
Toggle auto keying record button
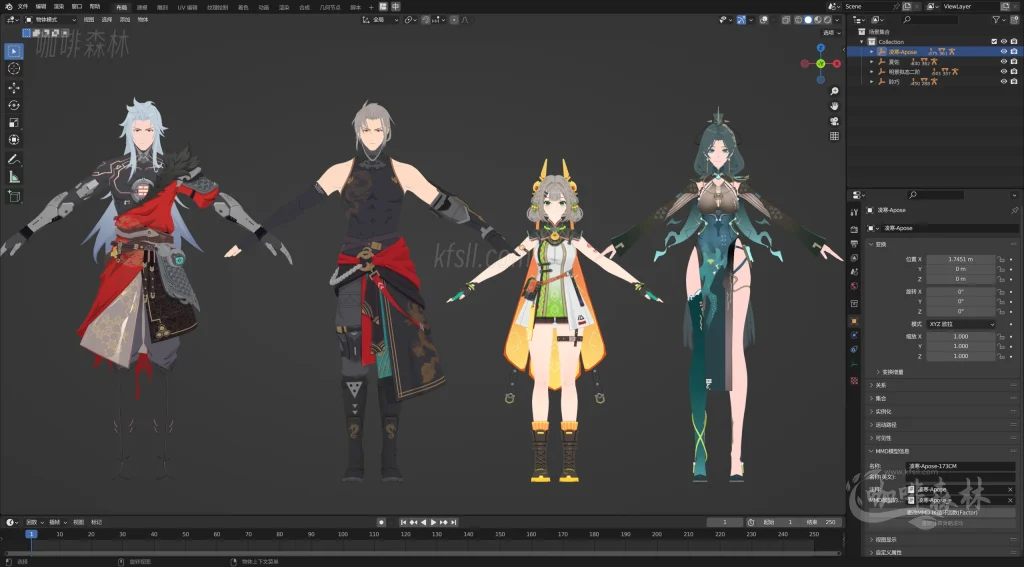pyautogui.click(x=381, y=523)
